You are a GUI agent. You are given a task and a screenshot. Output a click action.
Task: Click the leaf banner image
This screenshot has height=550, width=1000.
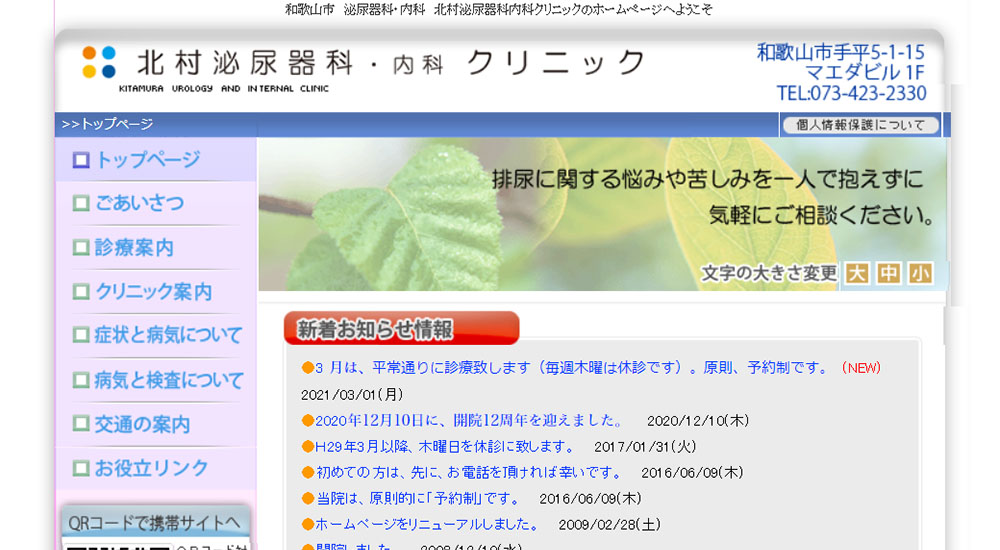[602, 214]
